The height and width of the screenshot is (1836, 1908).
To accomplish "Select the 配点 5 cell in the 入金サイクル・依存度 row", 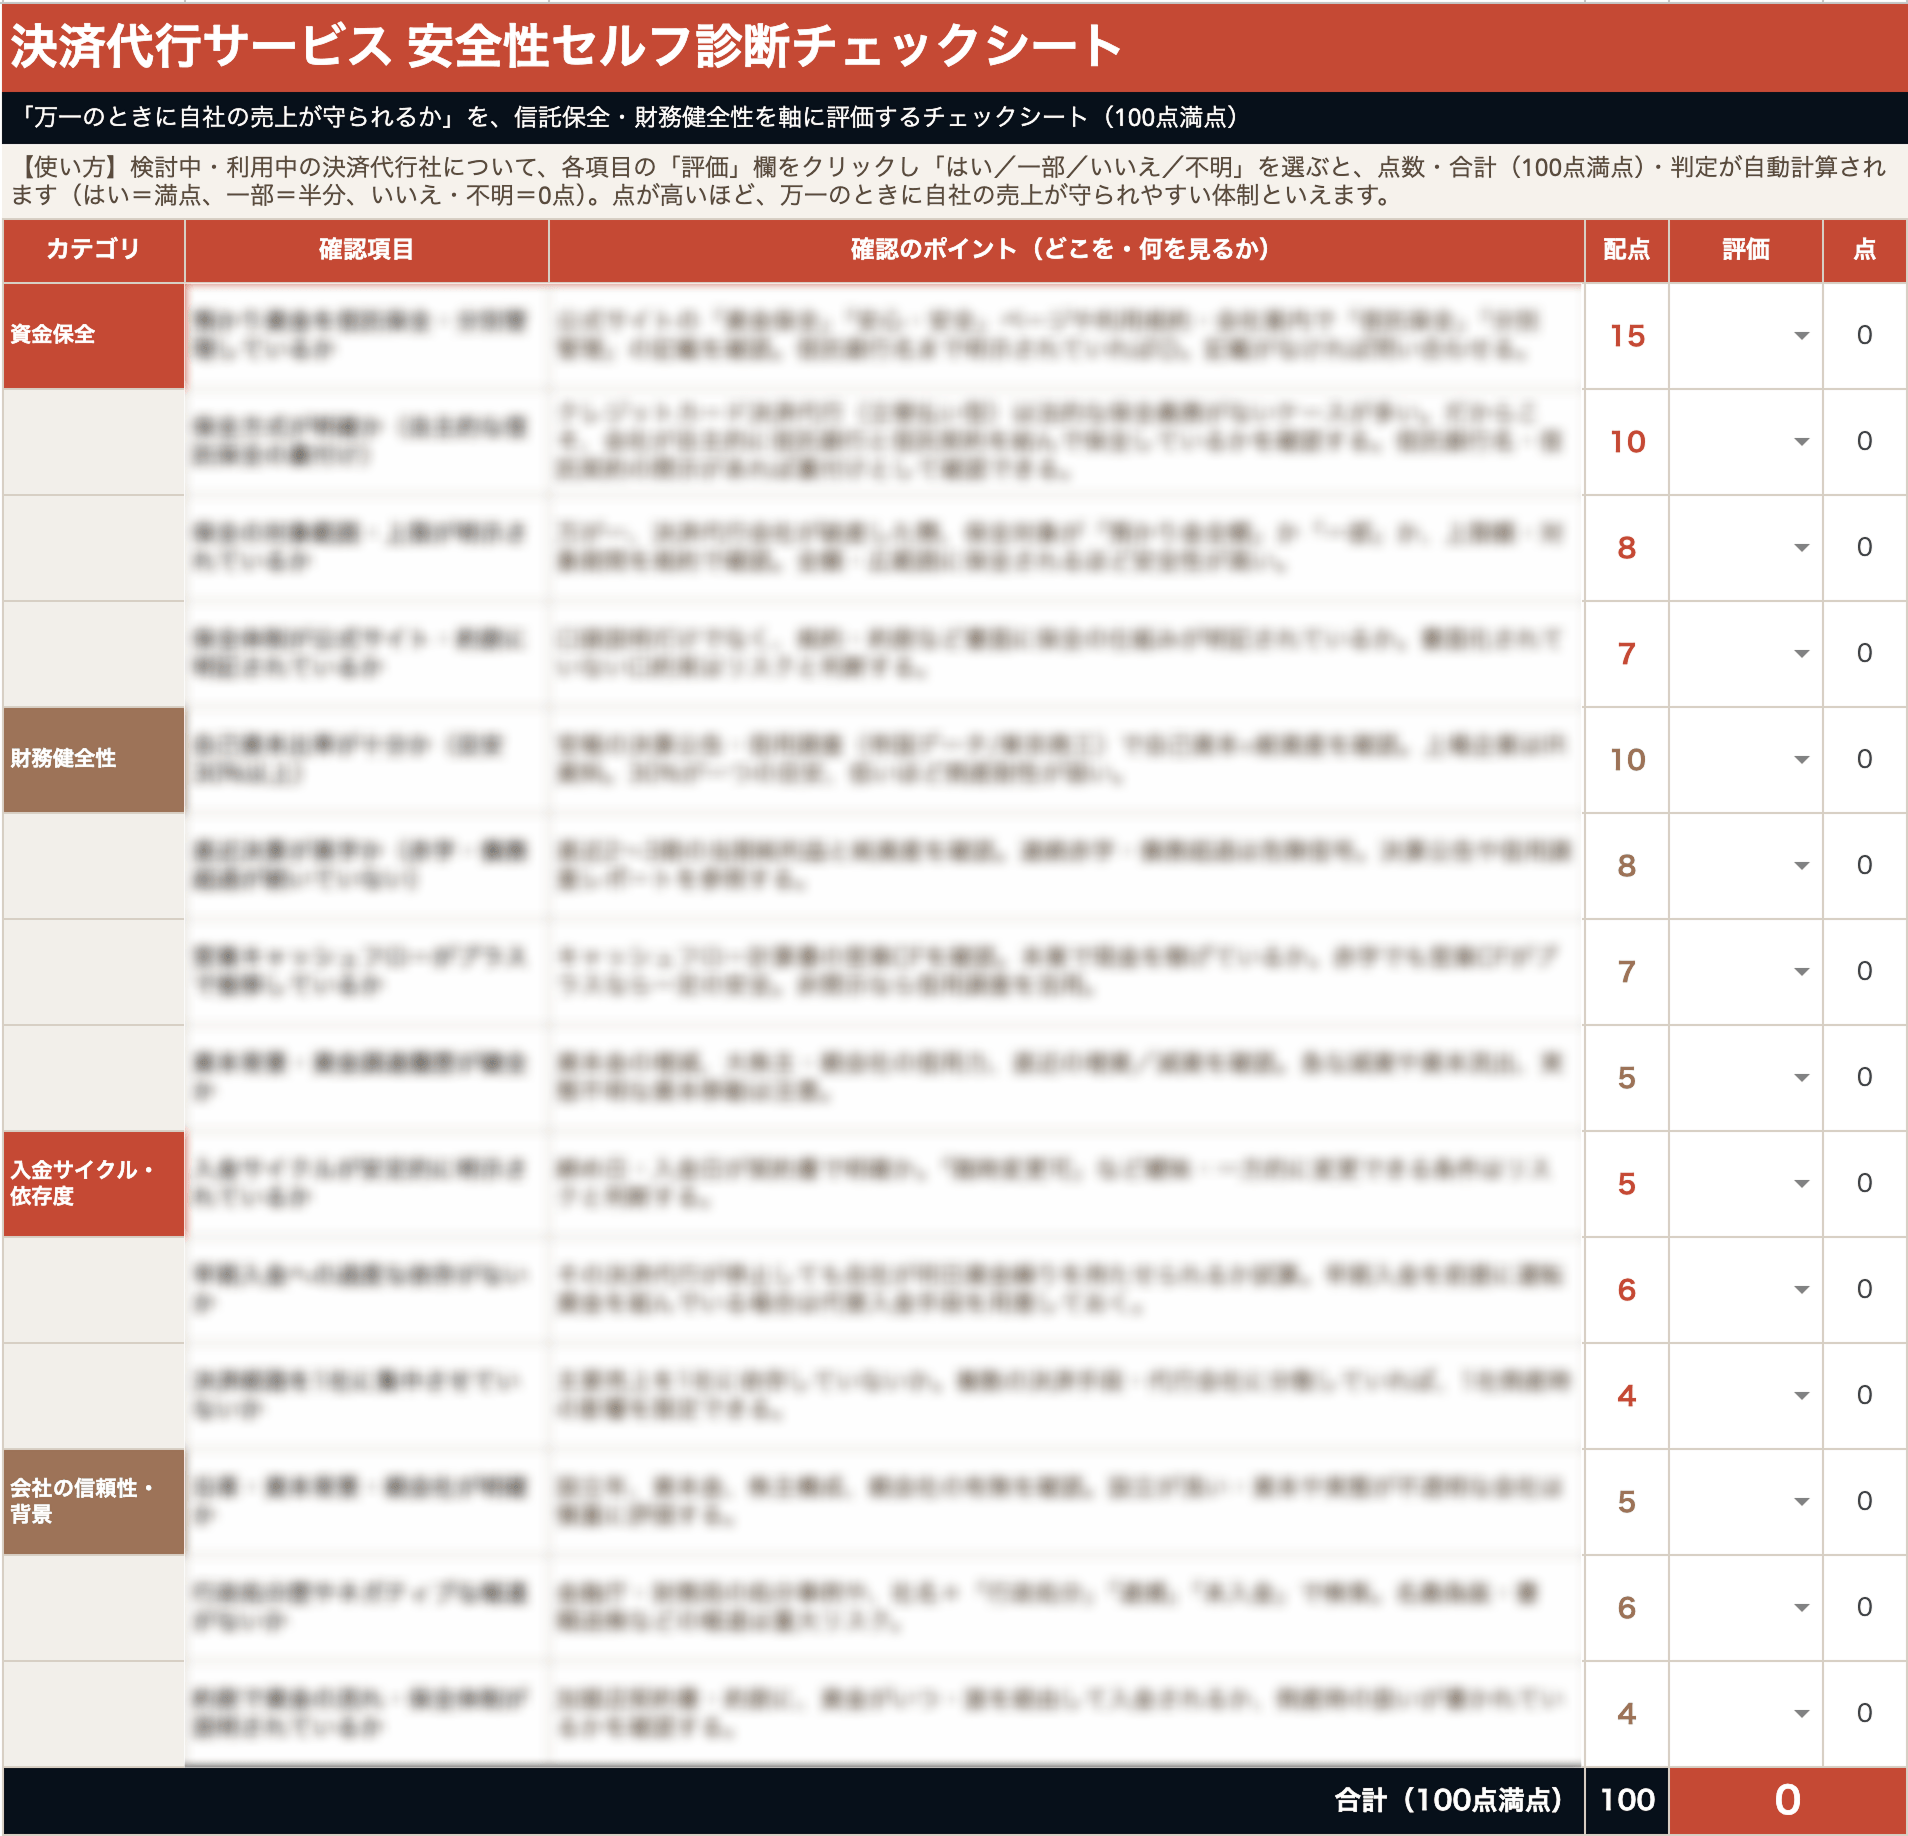I will 1627,1184.
